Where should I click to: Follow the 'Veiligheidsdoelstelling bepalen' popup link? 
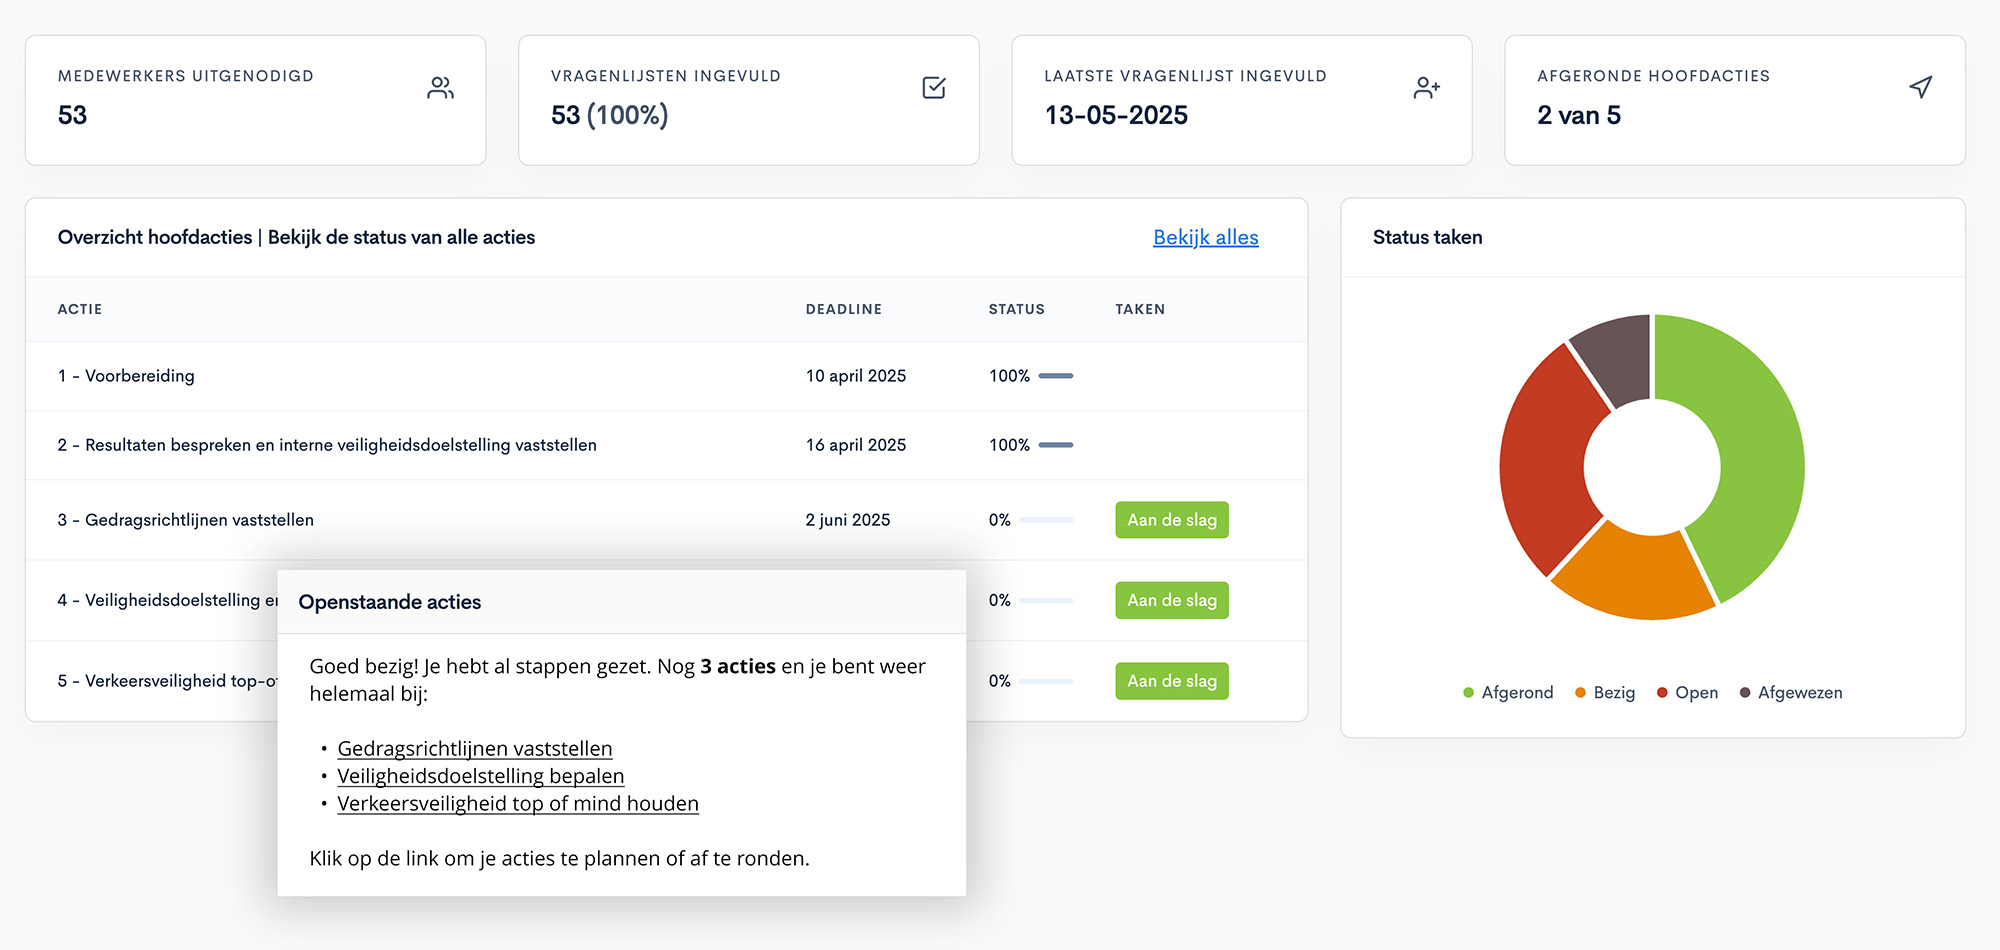click(480, 776)
